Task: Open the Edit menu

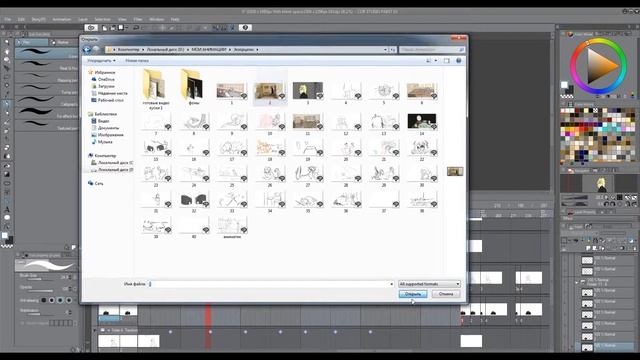Action: 21,19
